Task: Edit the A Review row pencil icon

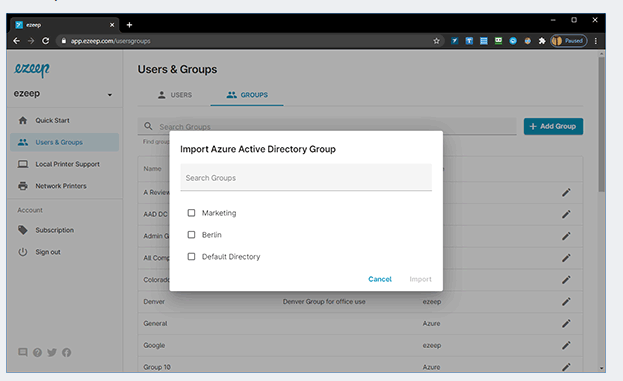Action: 566,192
